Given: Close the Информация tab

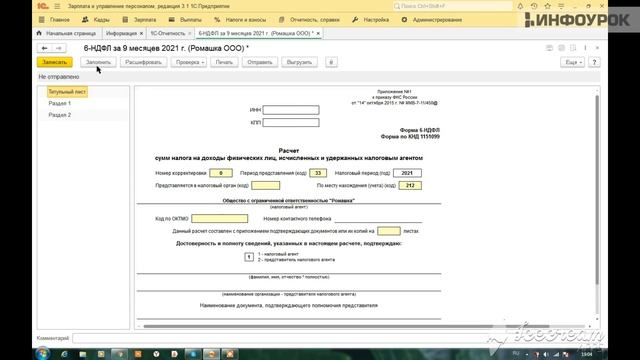Looking at the screenshot, I should pyautogui.click(x=141, y=33).
